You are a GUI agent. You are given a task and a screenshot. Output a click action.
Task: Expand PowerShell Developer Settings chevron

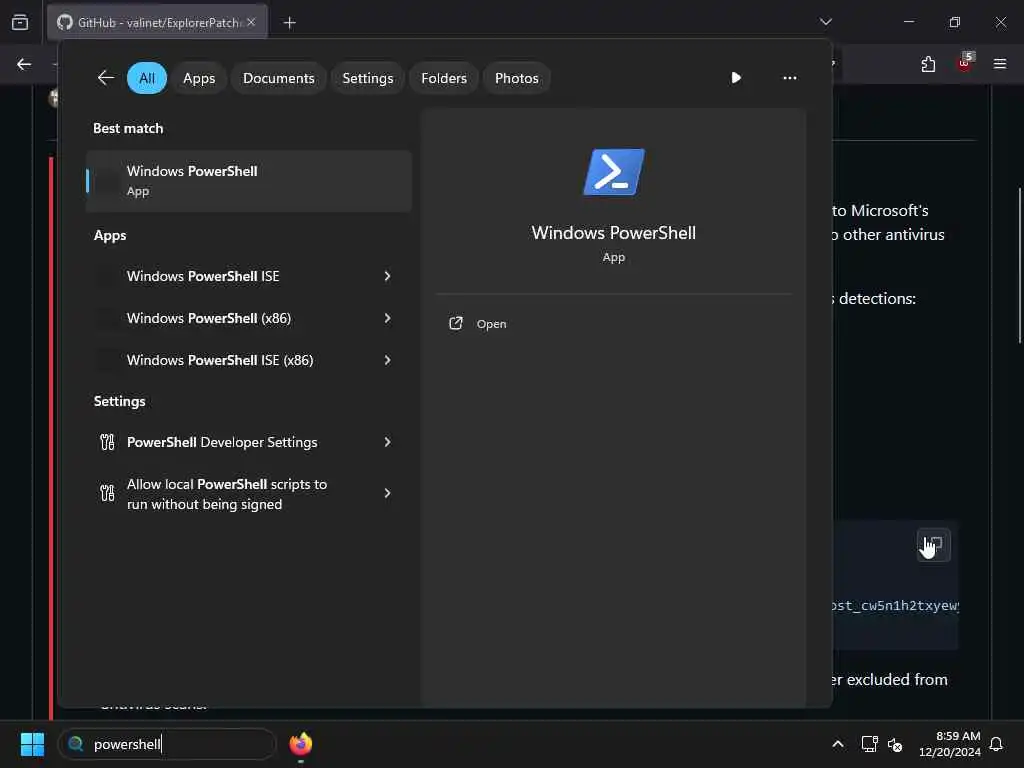coord(387,442)
